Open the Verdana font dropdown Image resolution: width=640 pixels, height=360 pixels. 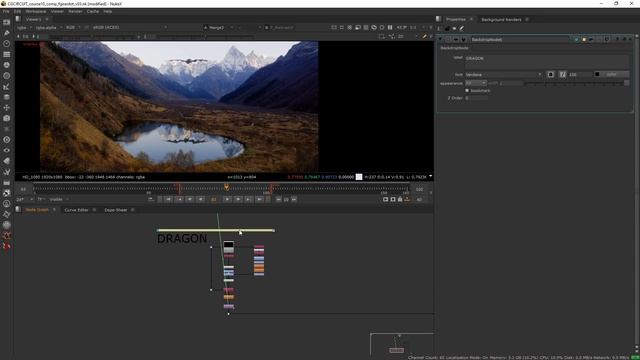point(504,74)
